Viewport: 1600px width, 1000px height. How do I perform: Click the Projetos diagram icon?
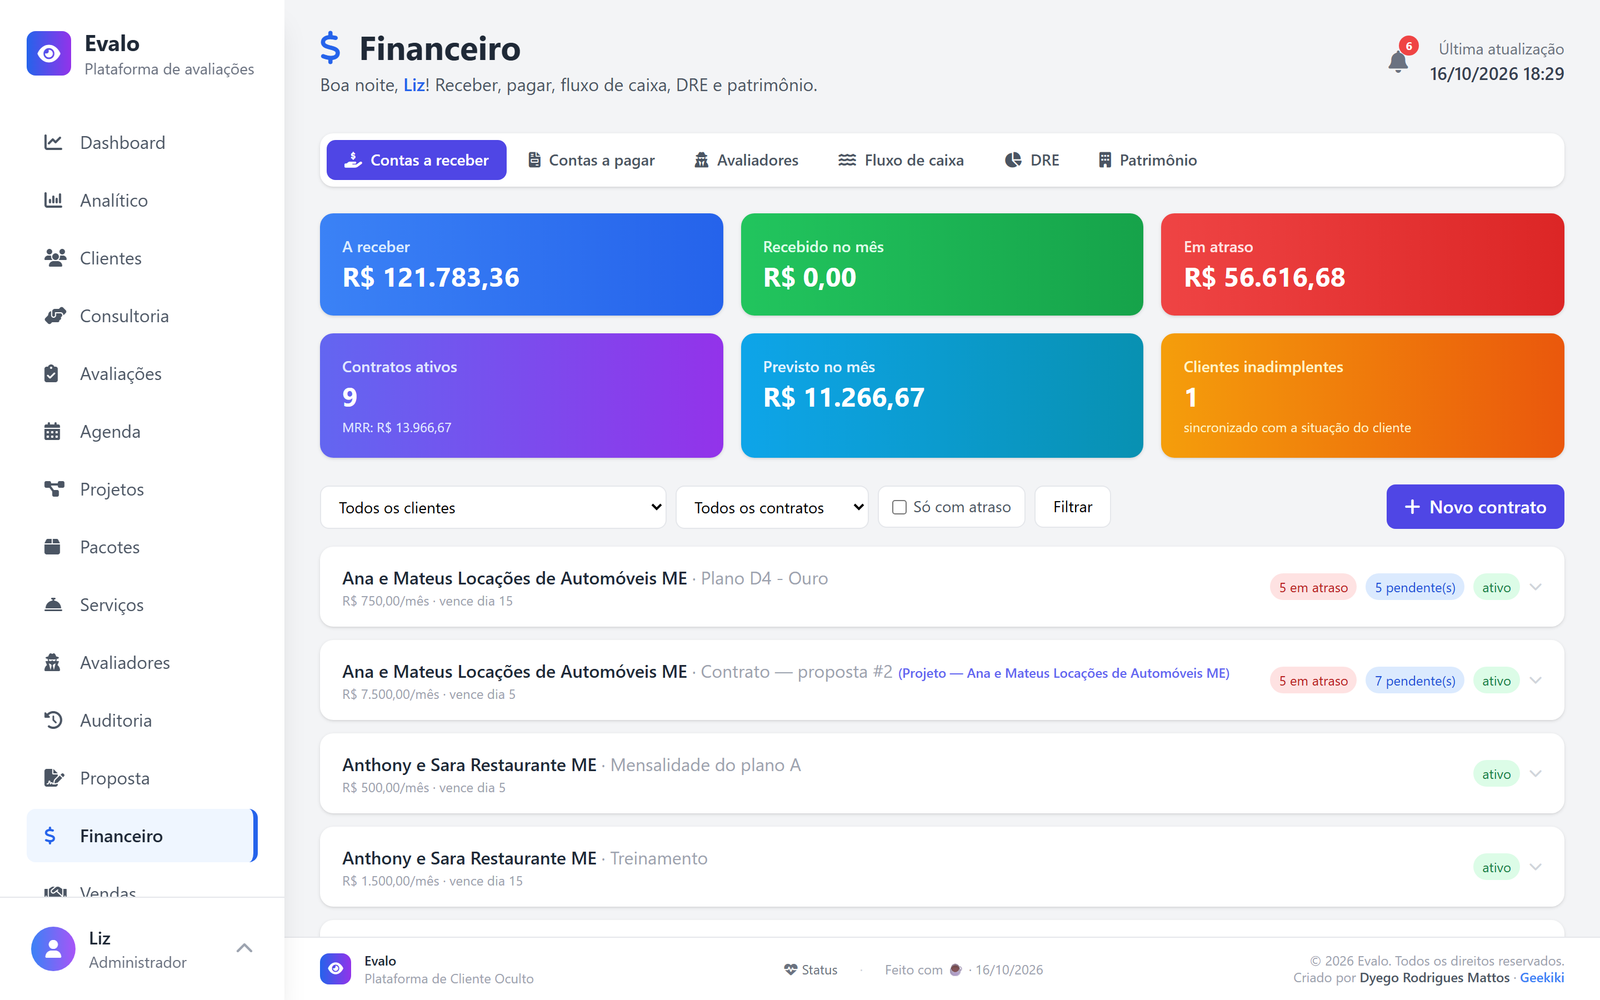point(54,489)
